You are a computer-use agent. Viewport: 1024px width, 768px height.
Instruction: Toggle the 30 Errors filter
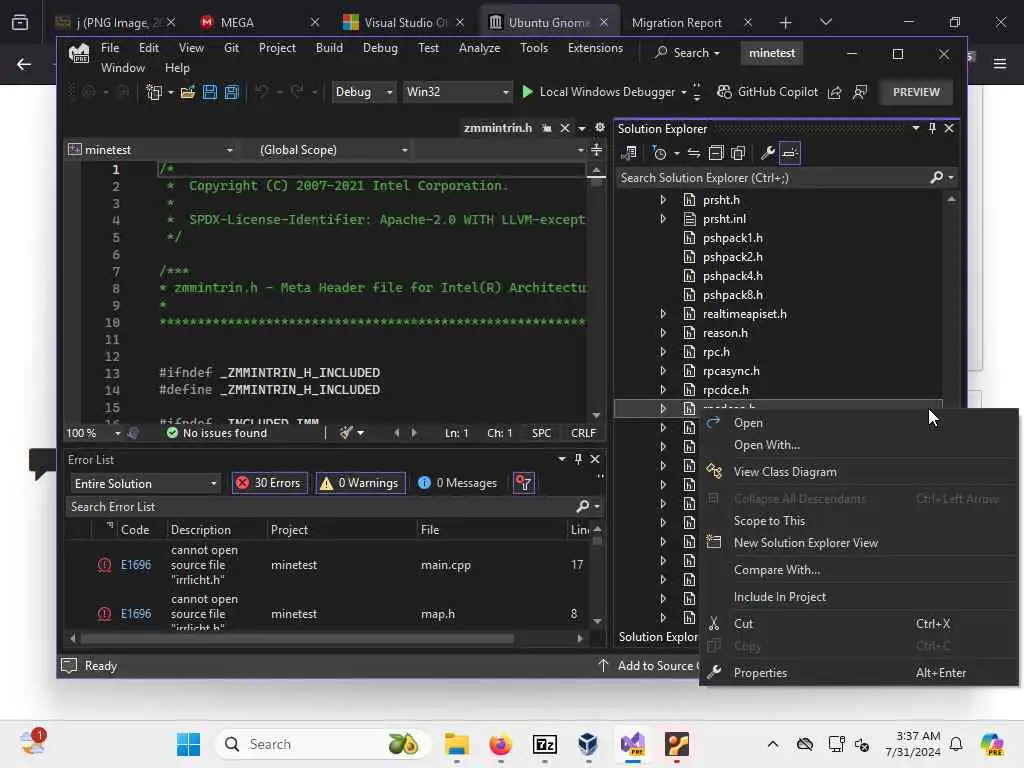[270, 483]
